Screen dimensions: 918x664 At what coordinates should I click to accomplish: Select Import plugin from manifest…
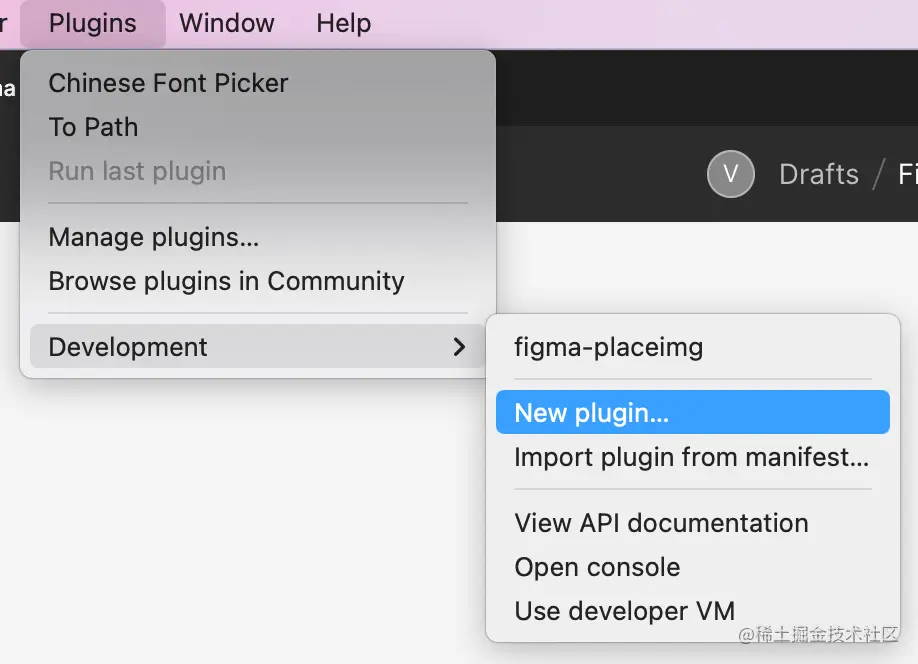click(x=691, y=457)
